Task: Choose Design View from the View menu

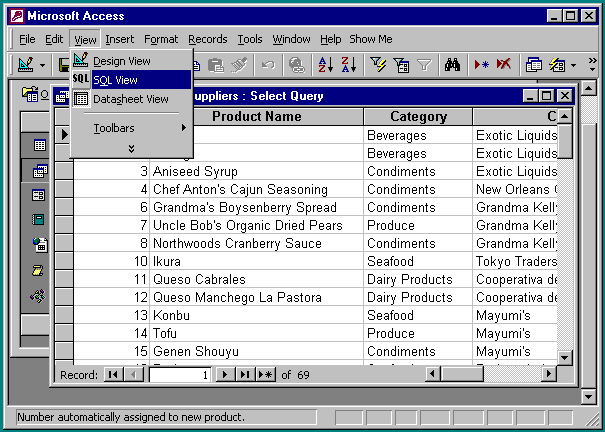Action: [x=131, y=61]
